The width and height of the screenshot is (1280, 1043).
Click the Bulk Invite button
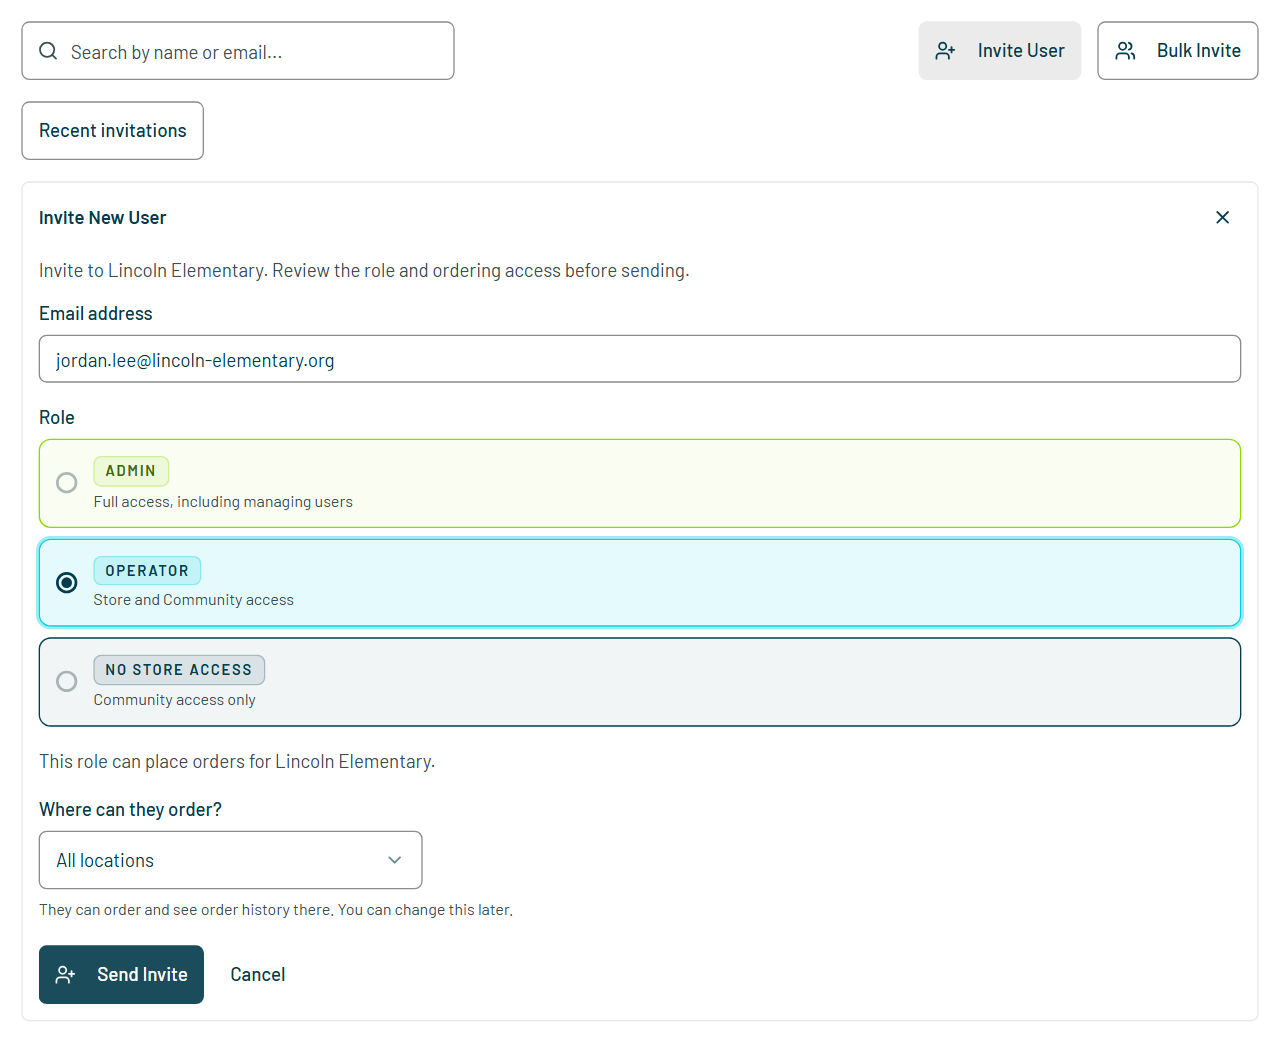coord(1178,51)
